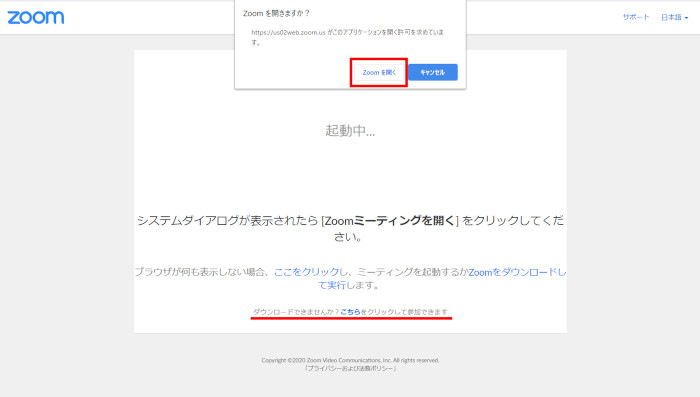Click the '起動中...' status text
700x397 pixels.
click(350, 130)
